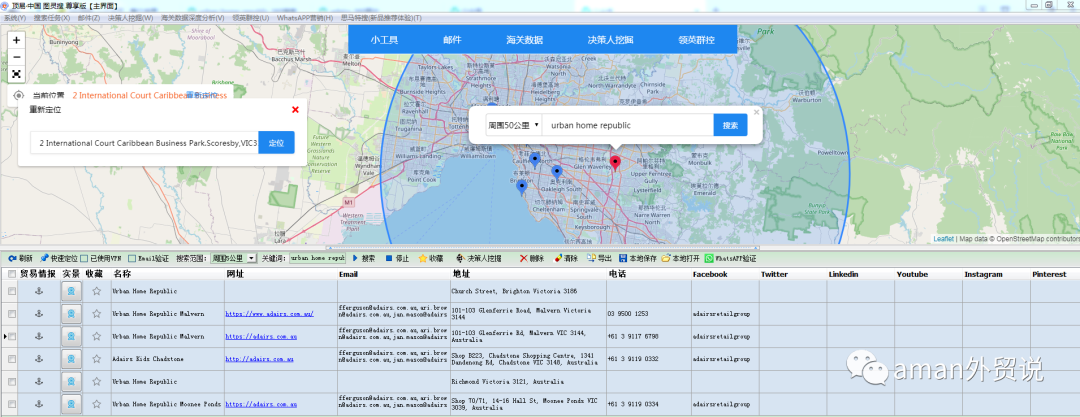
Task: Toggle the Email验证 checkbox
Action: point(132,259)
